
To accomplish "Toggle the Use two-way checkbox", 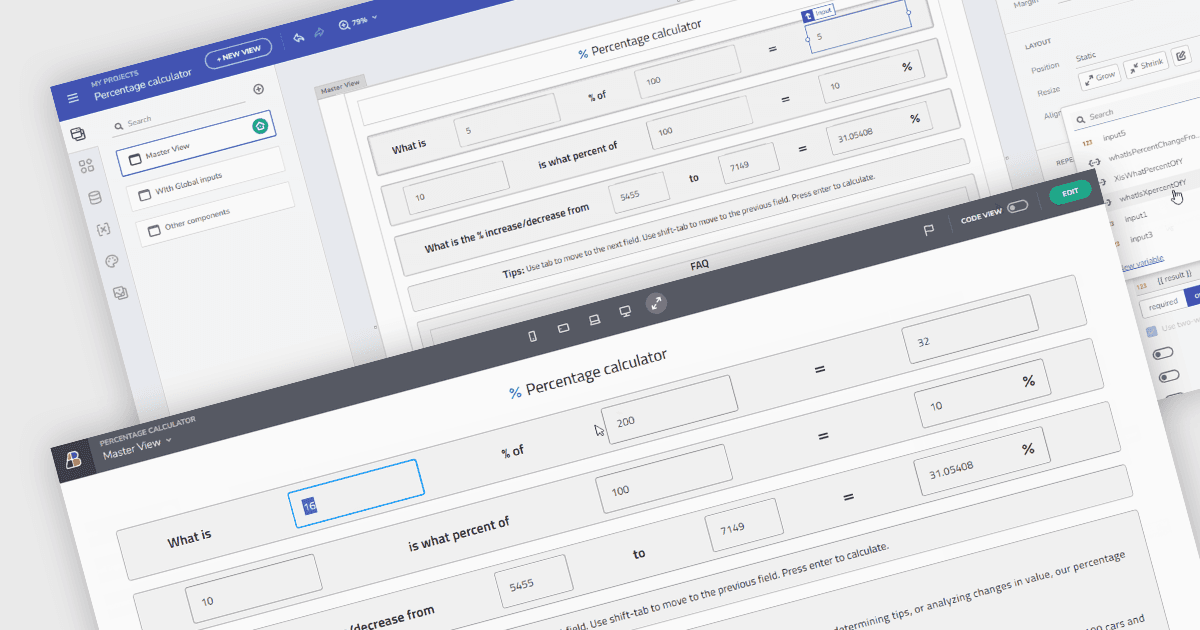I will (x=1151, y=331).
